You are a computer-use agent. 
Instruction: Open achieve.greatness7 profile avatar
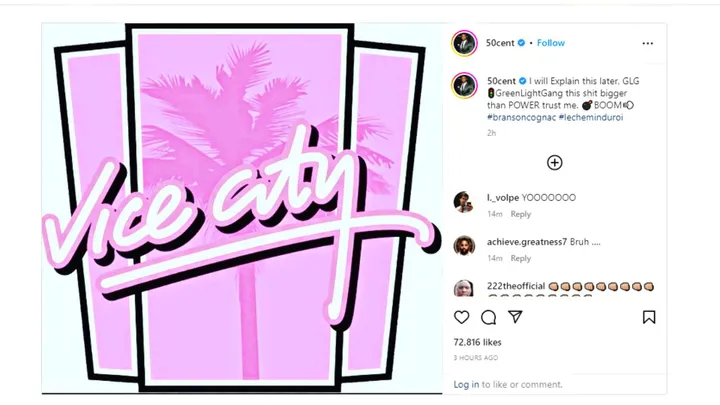pos(464,246)
